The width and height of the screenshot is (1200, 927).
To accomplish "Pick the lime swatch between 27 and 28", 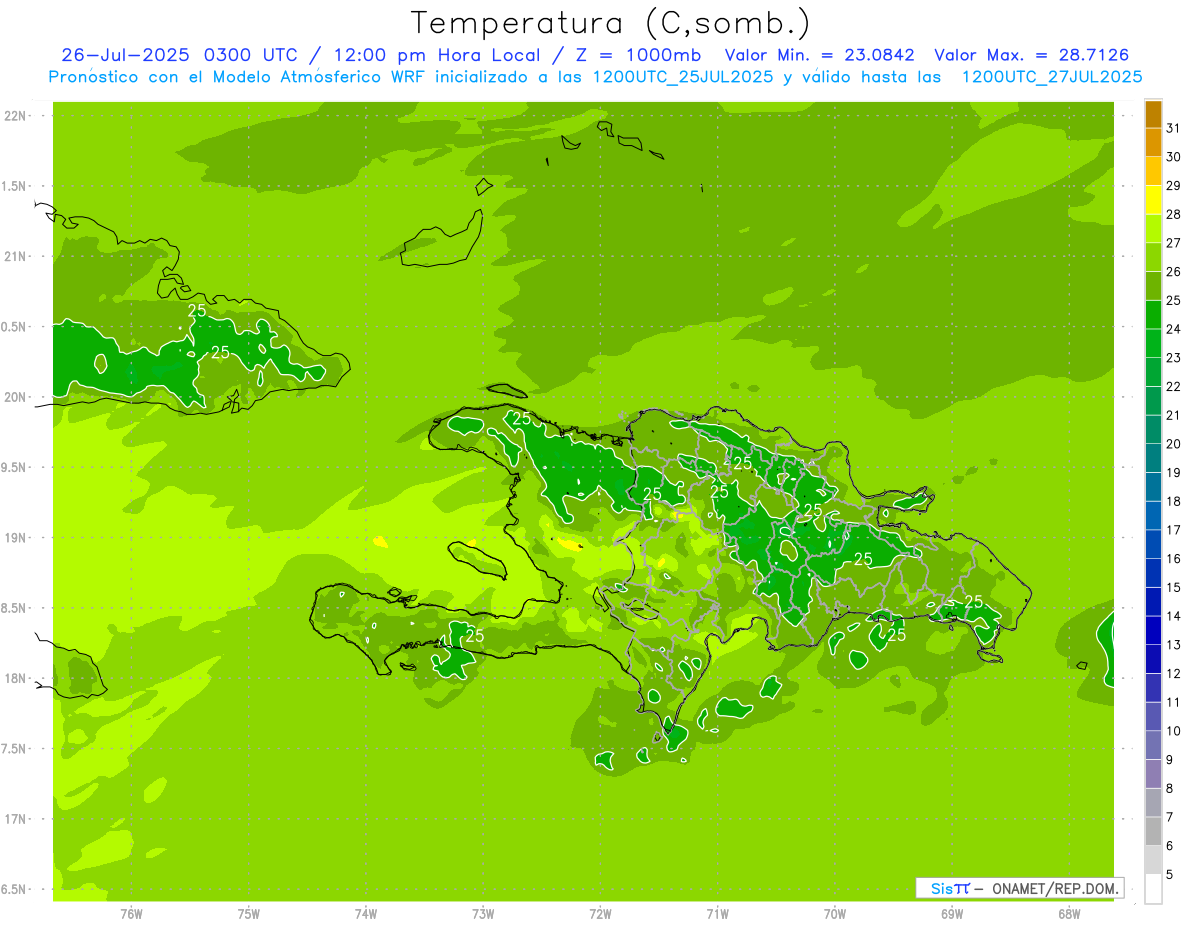I will [1153, 229].
